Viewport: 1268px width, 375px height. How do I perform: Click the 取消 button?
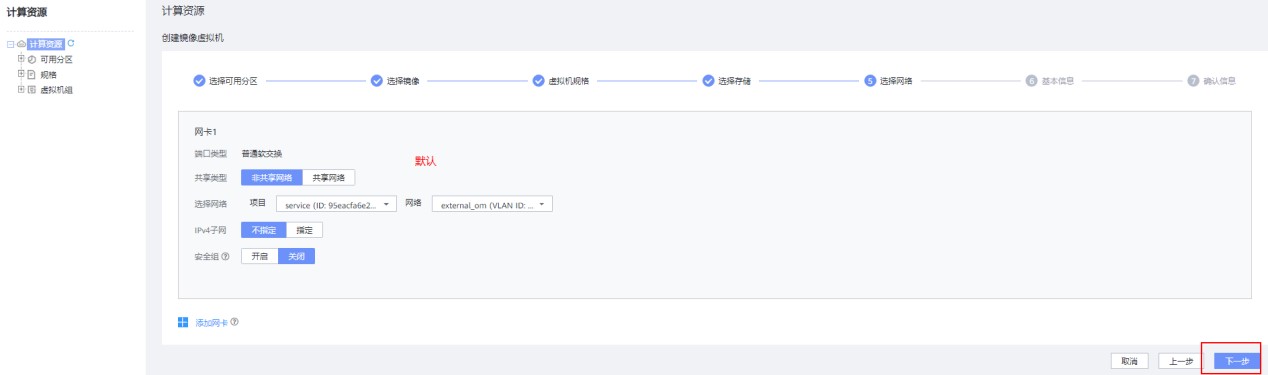[1130, 361]
